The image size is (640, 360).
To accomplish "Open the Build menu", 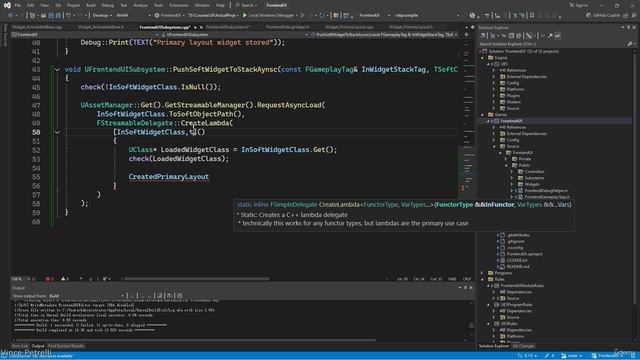I will click(x=91, y=5).
